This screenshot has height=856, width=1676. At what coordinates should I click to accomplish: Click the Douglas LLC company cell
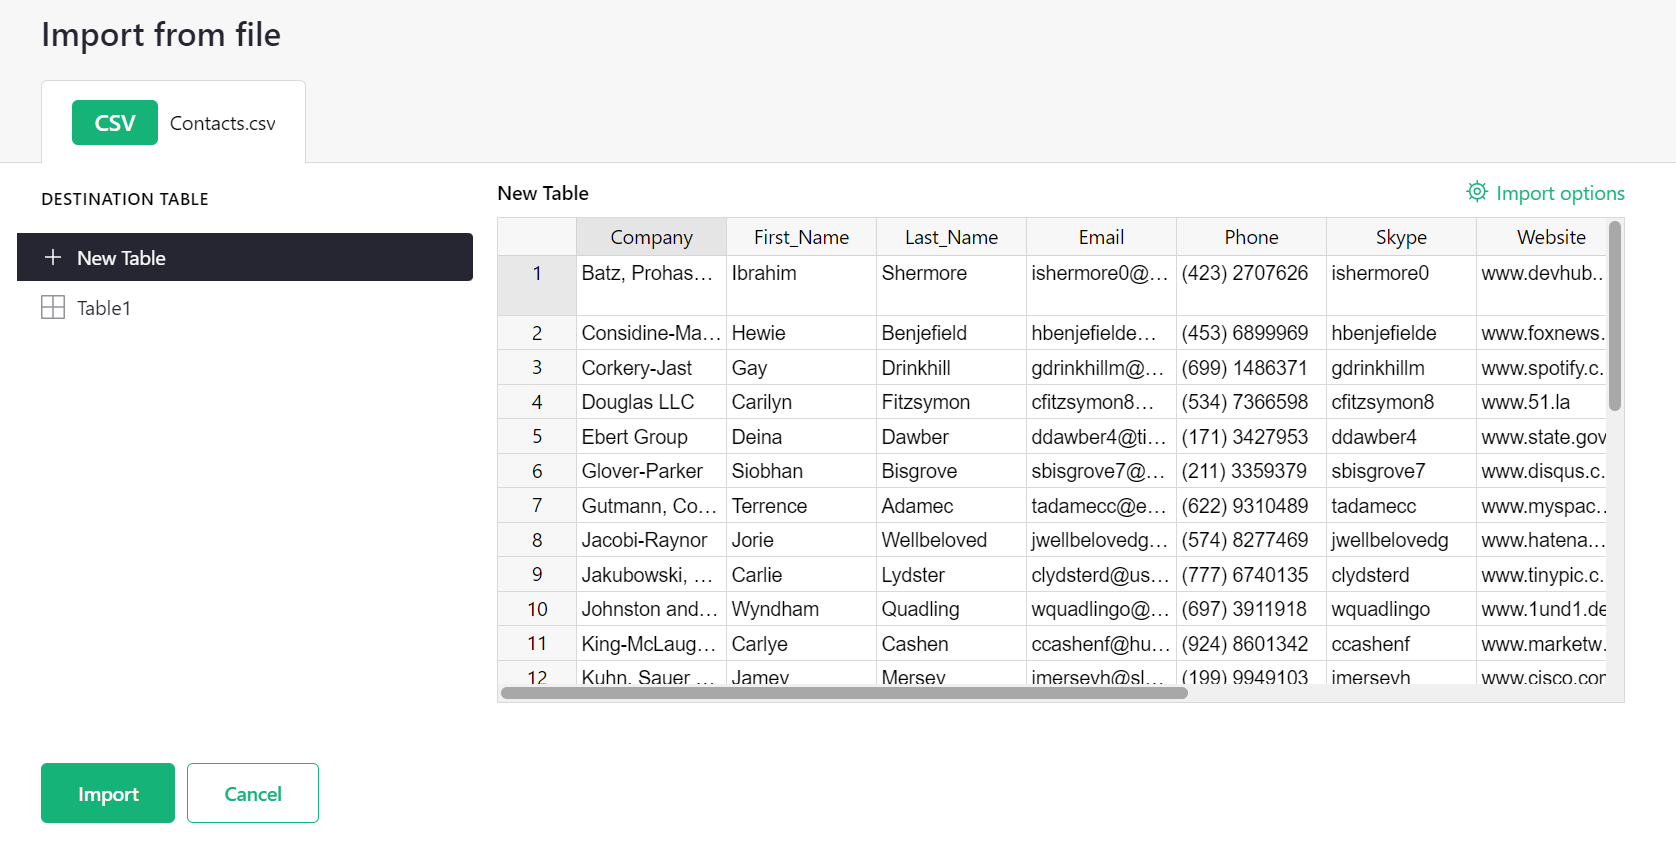coord(638,402)
